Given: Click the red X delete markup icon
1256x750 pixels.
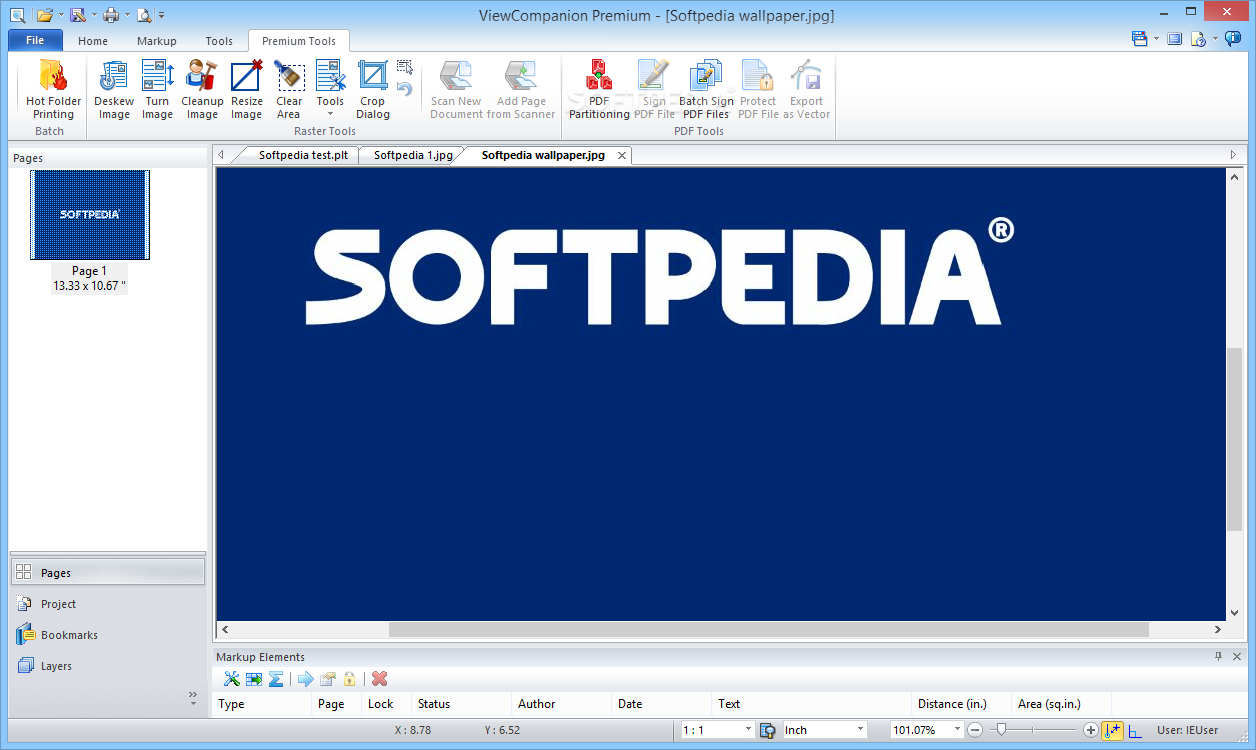Looking at the screenshot, I should point(379,679).
